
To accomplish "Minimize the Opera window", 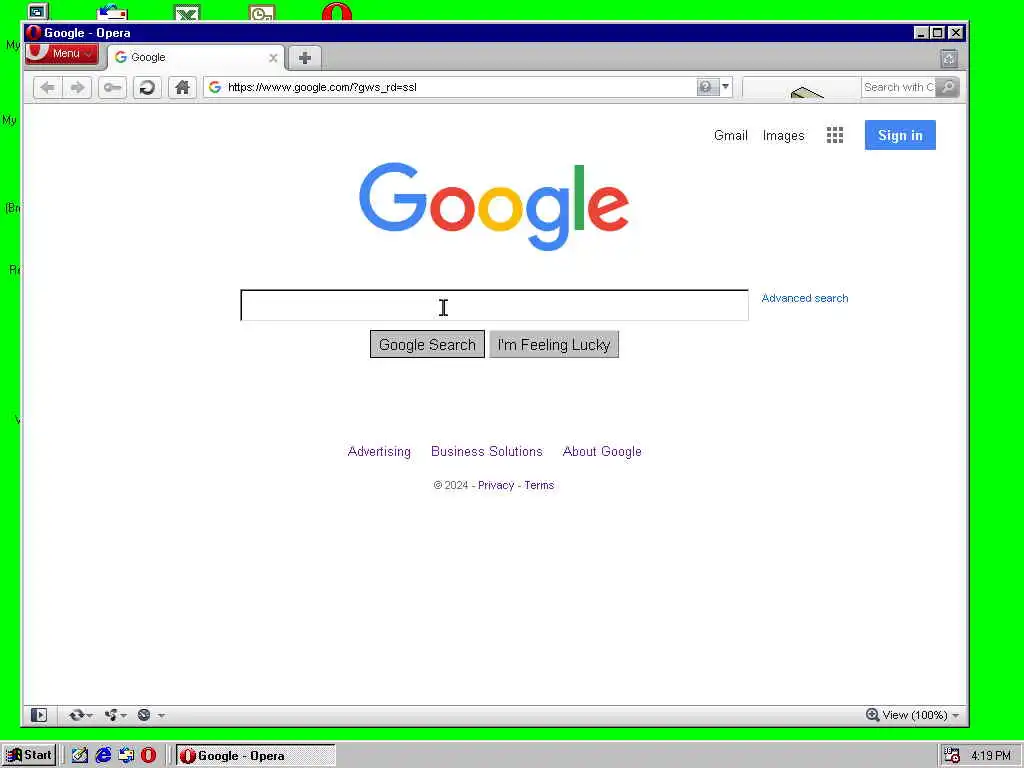I will click(921, 33).
